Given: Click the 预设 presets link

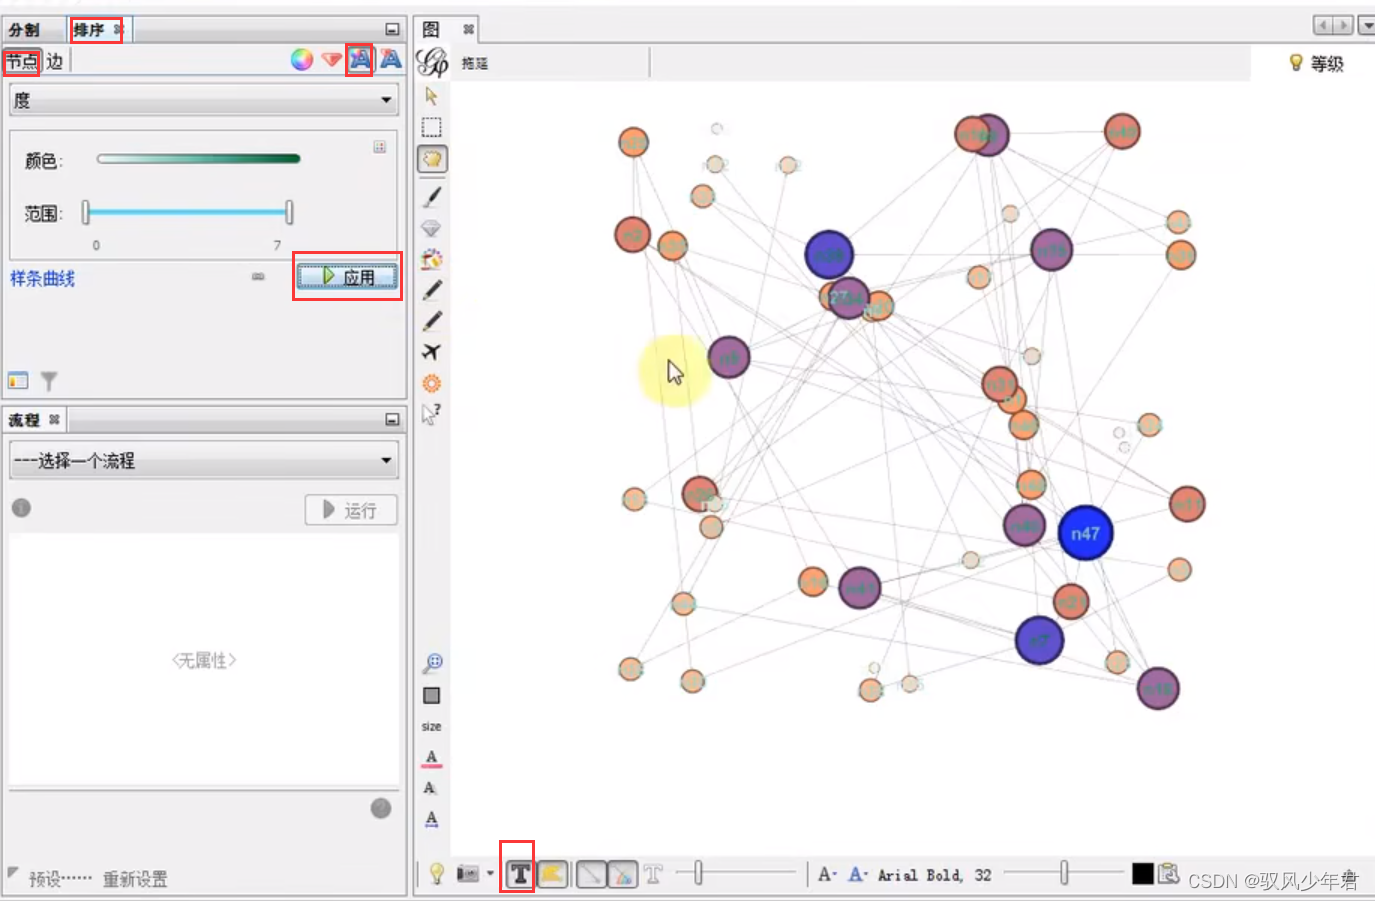Looking at the screenshot, I should 60,879.
